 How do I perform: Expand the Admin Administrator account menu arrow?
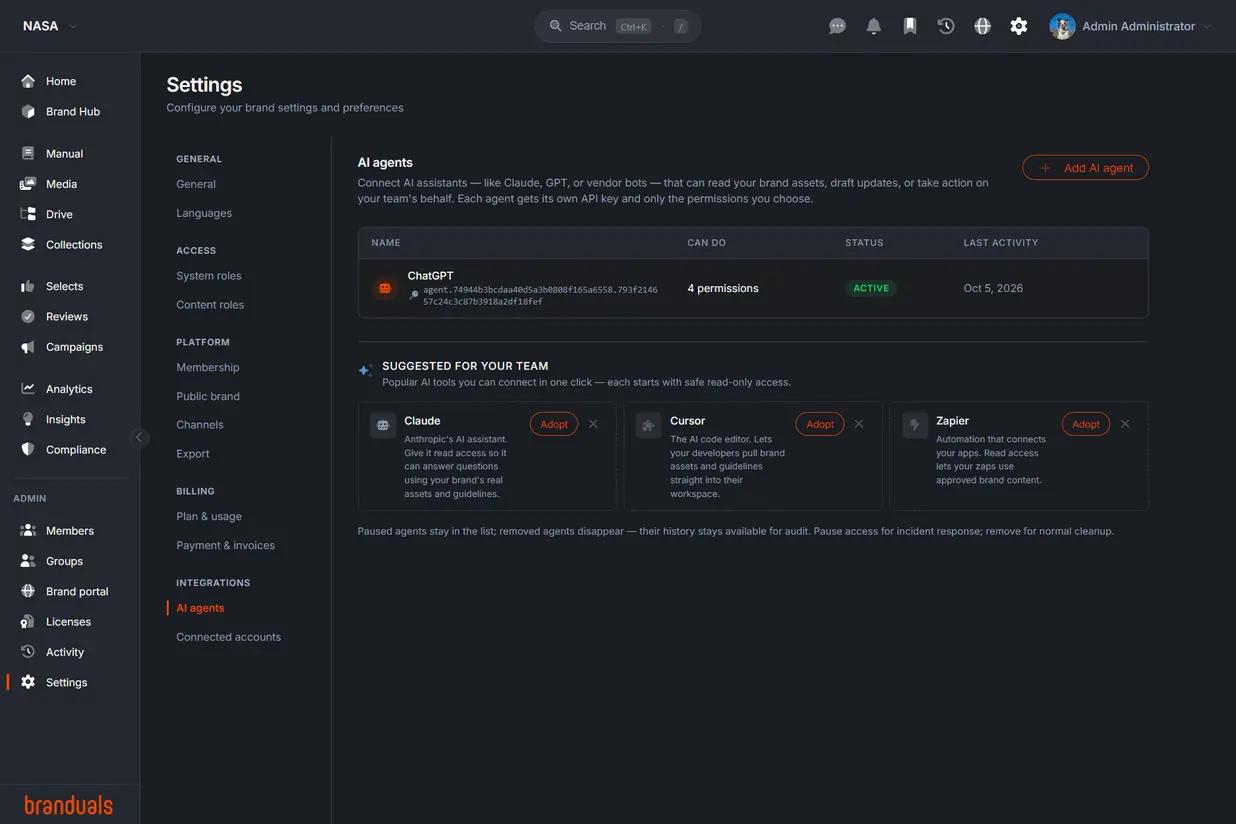point(1207,26)
